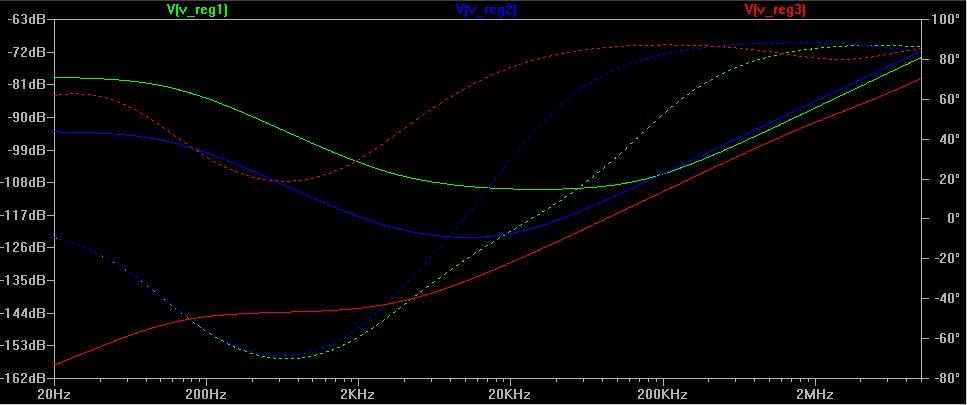This screenshot has height=405, width=967.
Task: Click the -126dB magnitude axis label
Action: (23, 247)
